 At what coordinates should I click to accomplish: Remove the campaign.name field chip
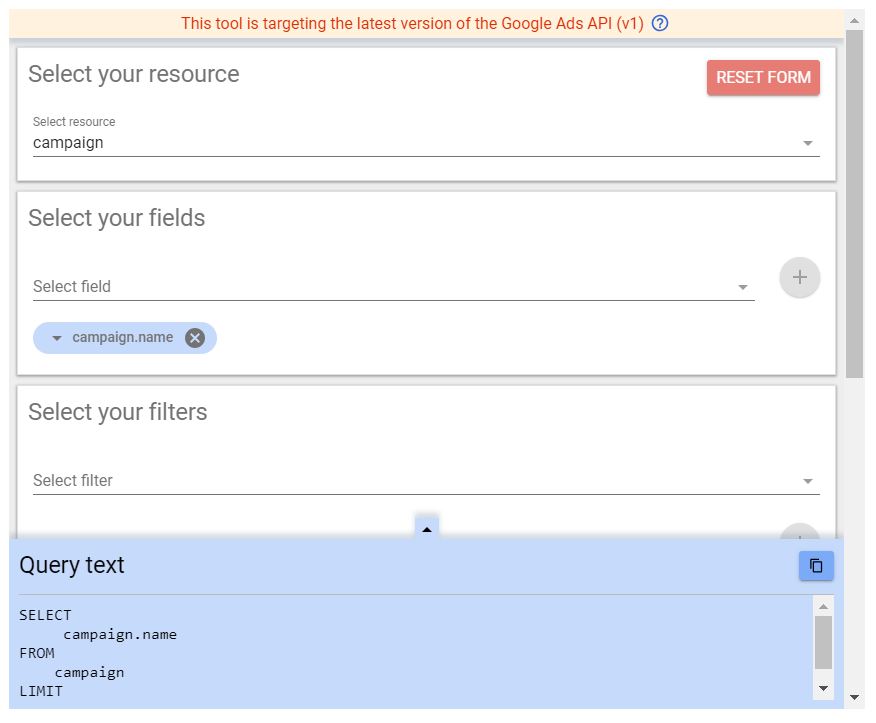click(x=195, y=338)
